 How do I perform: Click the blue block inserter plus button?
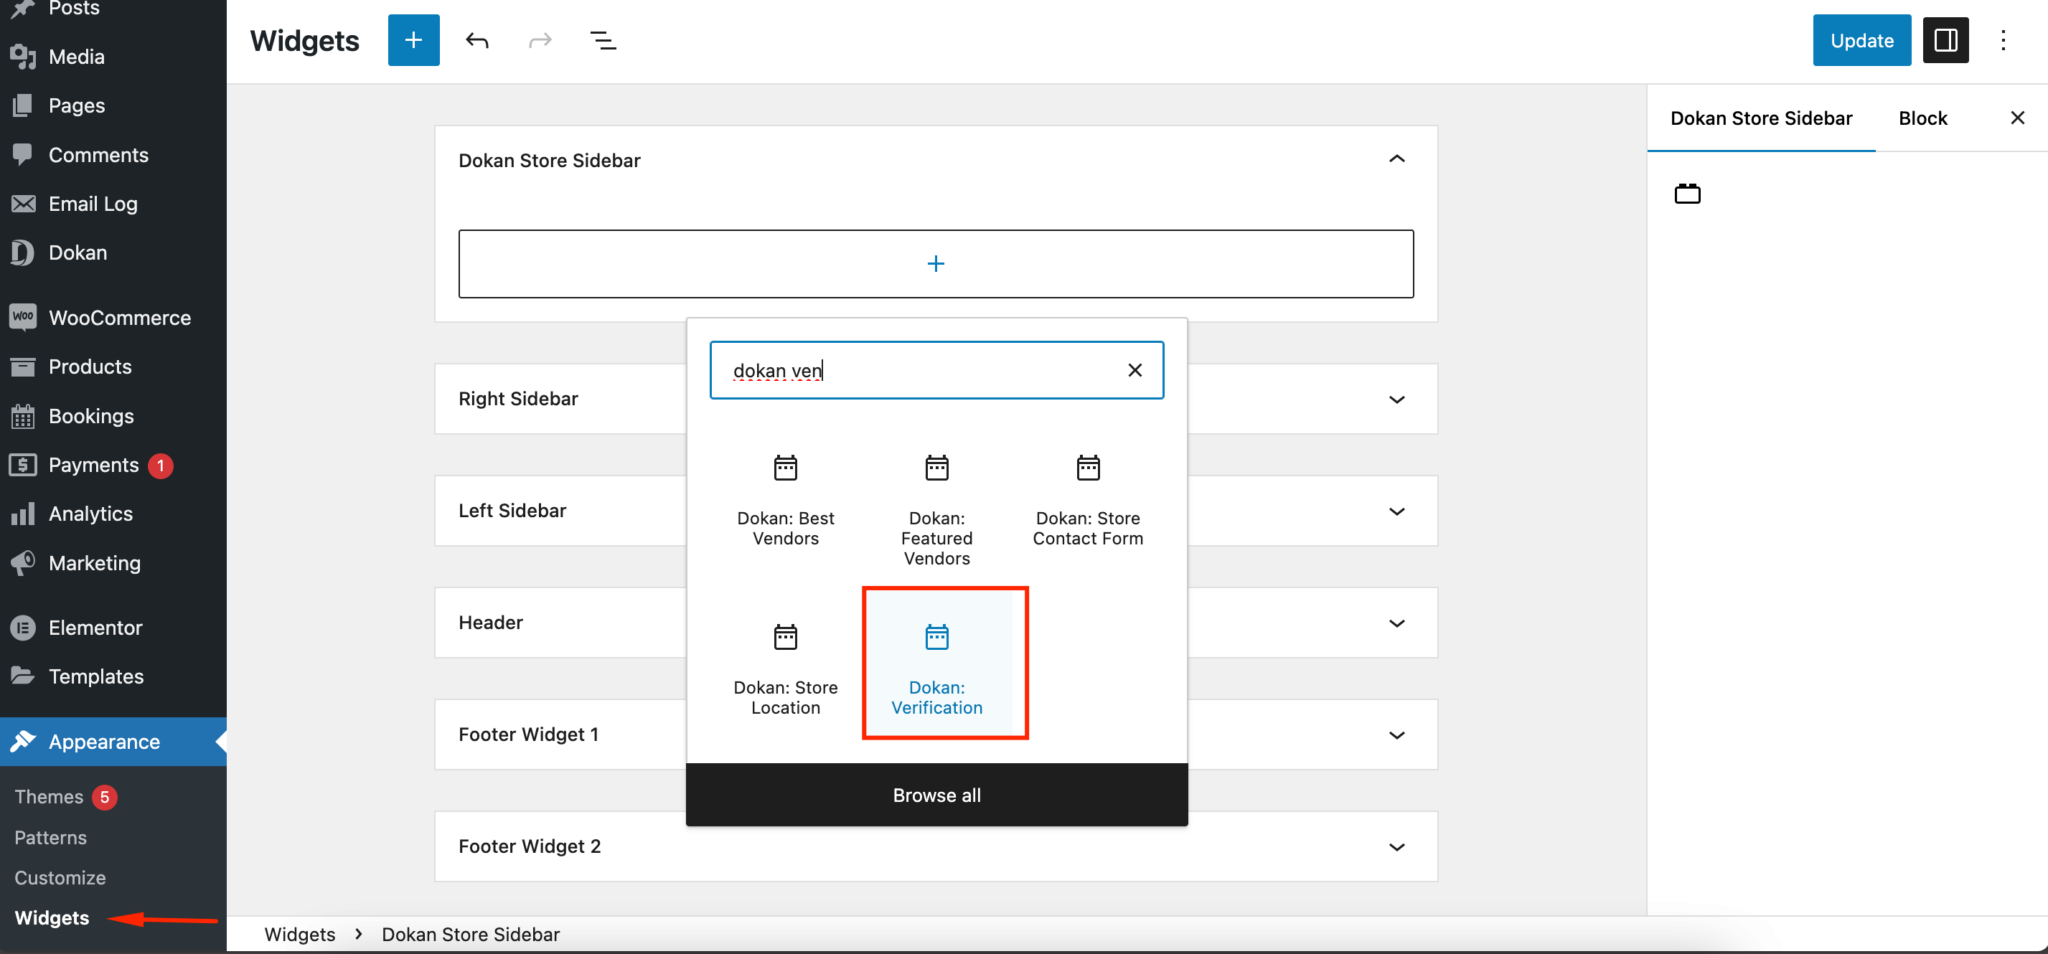click(413, 40)
